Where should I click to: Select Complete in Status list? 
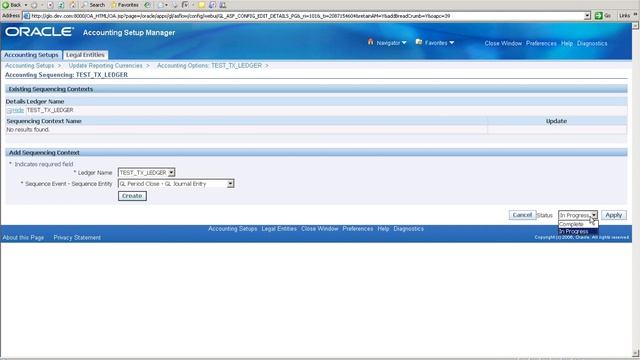[578, 224]
